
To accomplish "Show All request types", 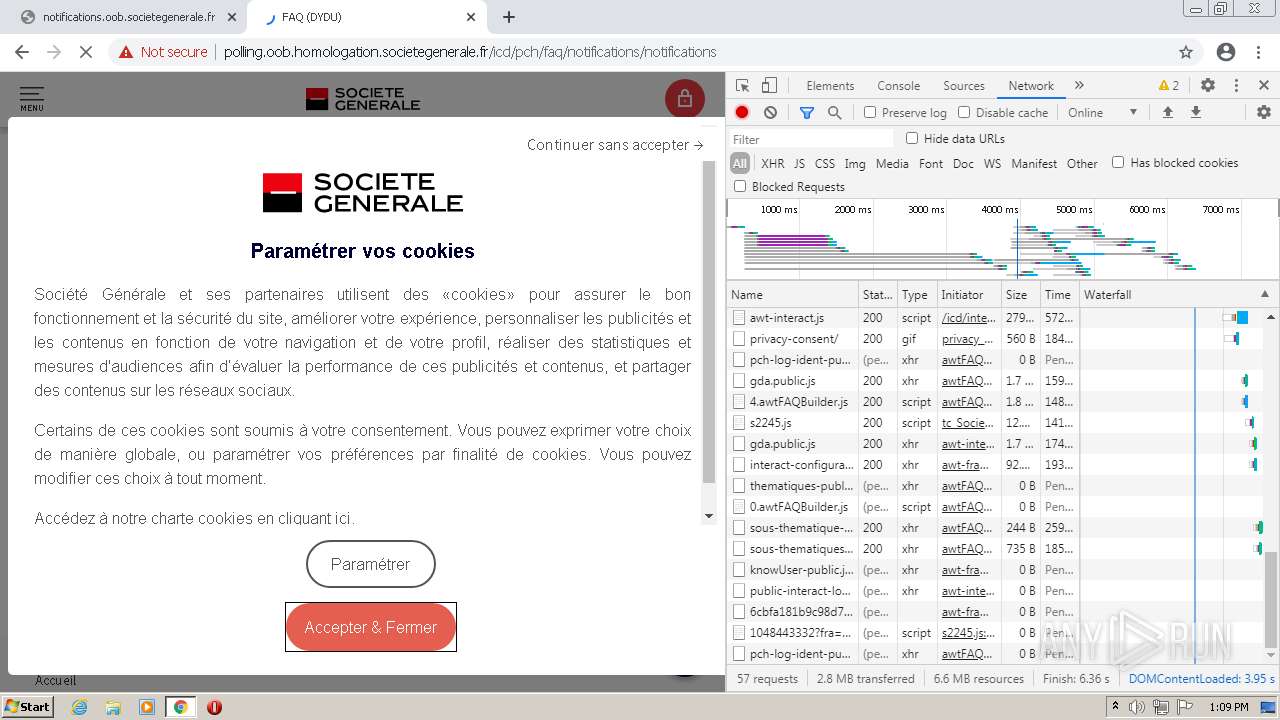I will tap(740, 164).
